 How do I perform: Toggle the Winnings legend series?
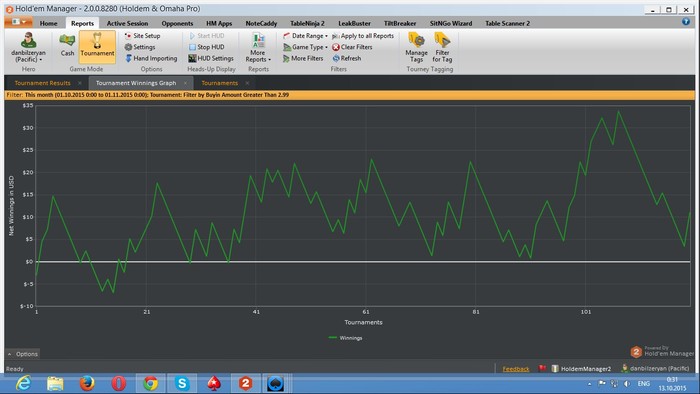(345, 338)
